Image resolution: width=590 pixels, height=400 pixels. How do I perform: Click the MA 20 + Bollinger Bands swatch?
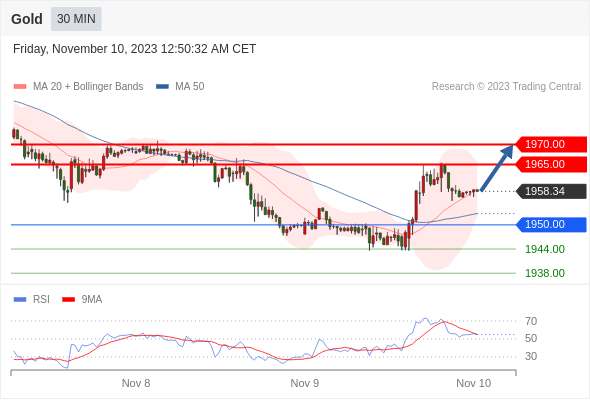(20, 87)
